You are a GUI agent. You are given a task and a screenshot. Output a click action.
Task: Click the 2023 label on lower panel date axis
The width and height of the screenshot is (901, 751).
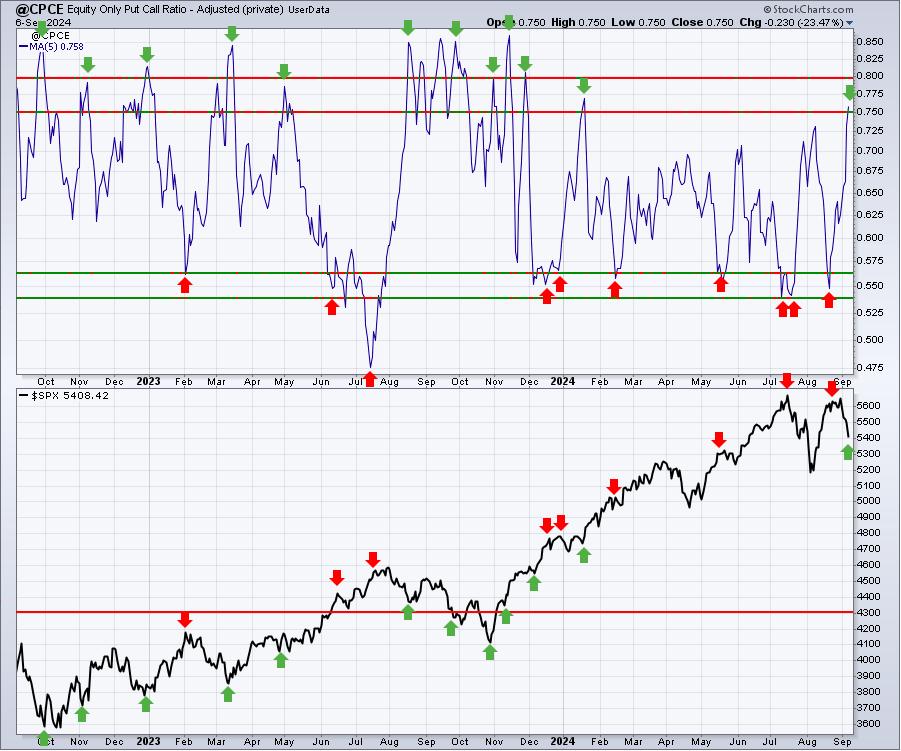[148, 741]
